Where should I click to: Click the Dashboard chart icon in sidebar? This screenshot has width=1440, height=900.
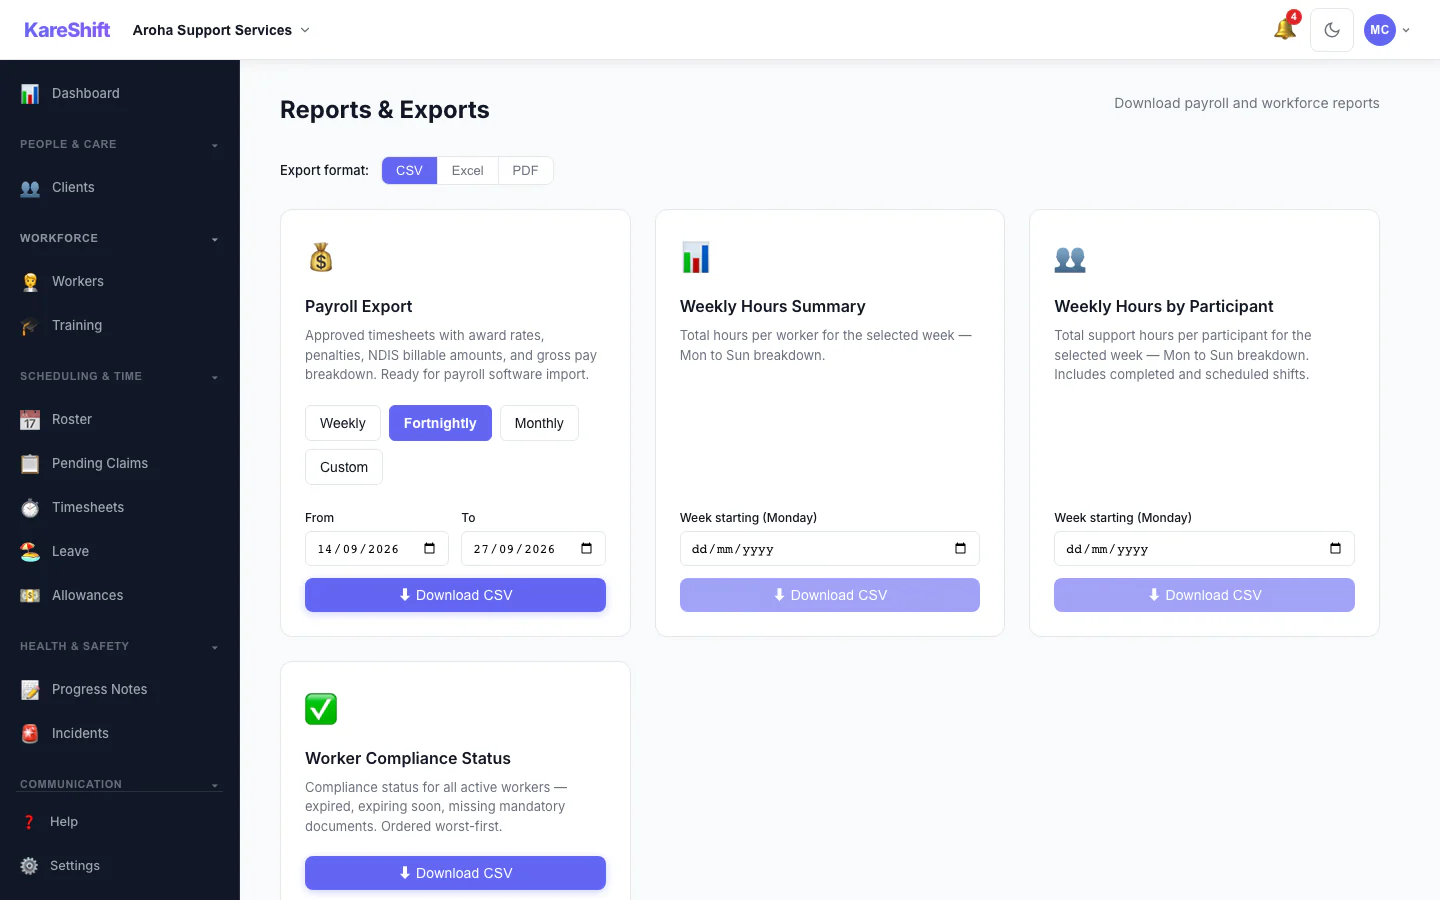click(x=30, y=93)
